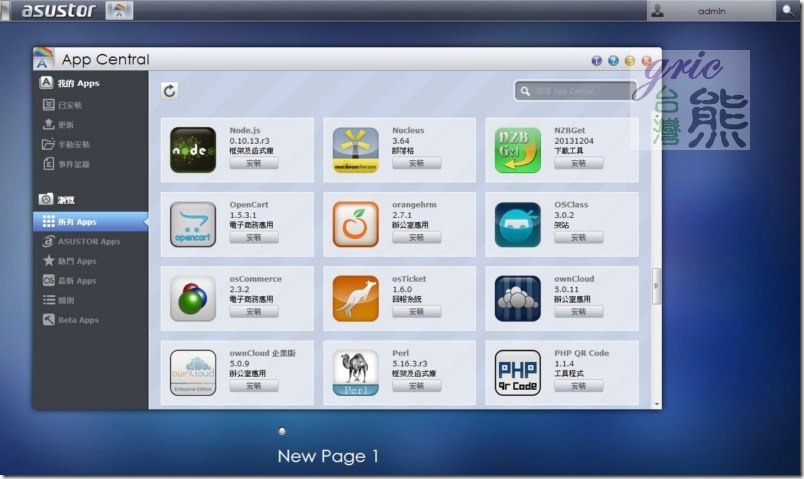Image resolution: width=804 pixels, height=479 pixels.
Task: Open the OpenCart app icon
Action: [193, 224]
